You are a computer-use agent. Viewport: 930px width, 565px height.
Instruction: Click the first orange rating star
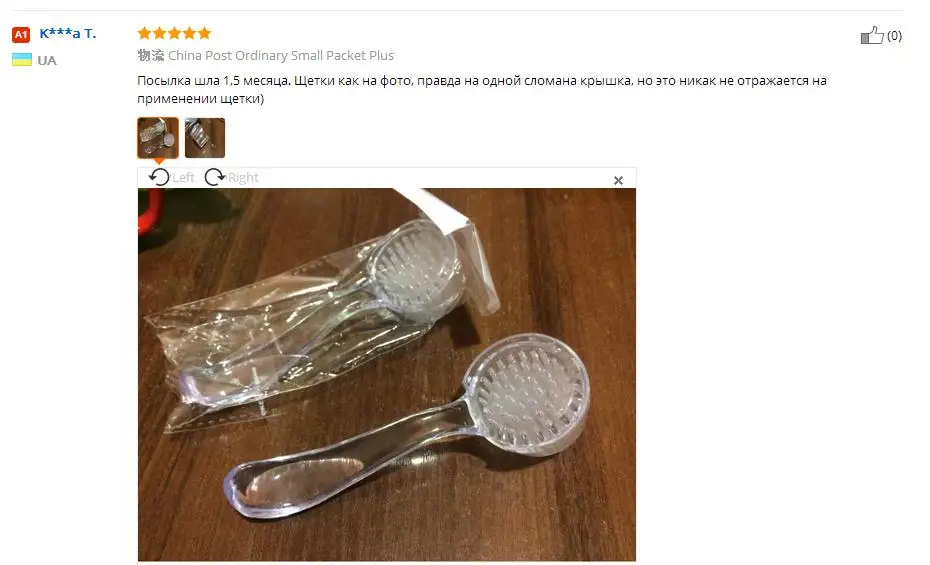(144, 33)
